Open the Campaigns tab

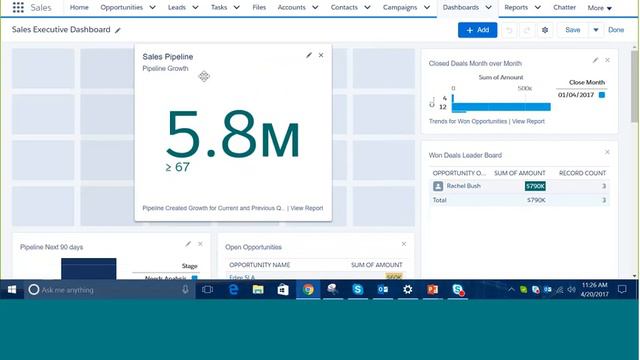[400, 7]
